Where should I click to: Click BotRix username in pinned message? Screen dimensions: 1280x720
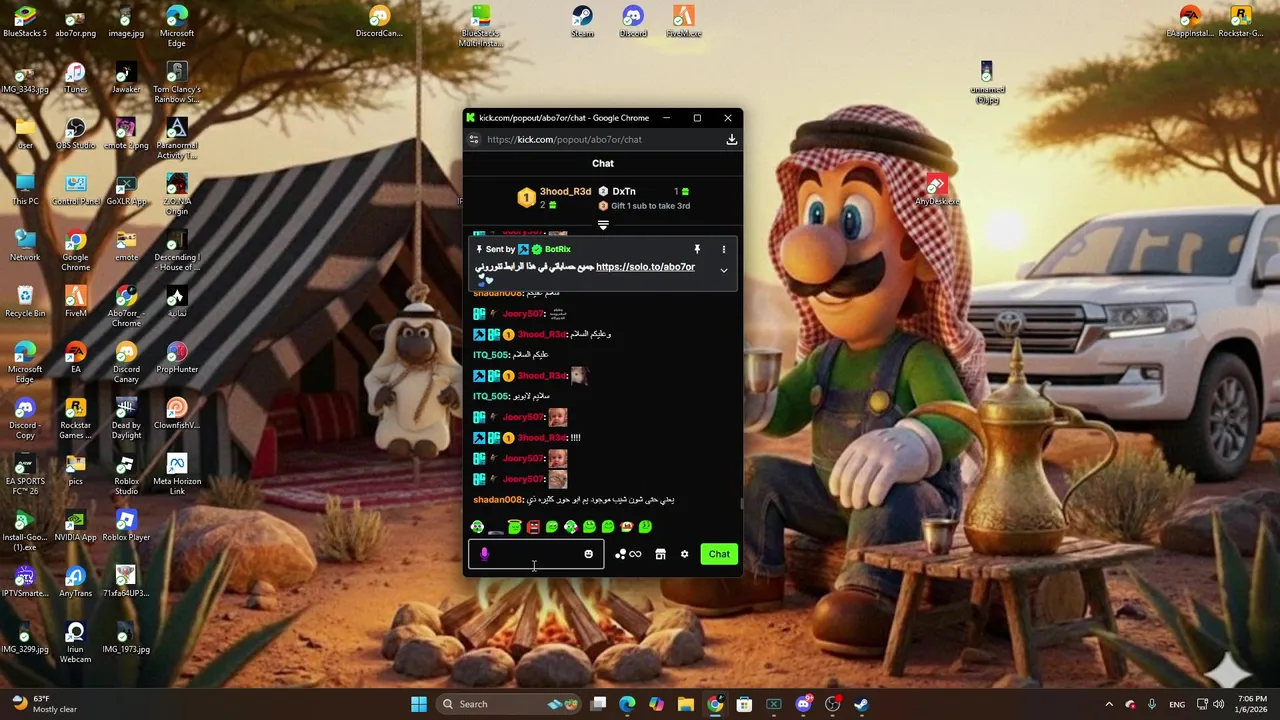(x=558, y=249)
